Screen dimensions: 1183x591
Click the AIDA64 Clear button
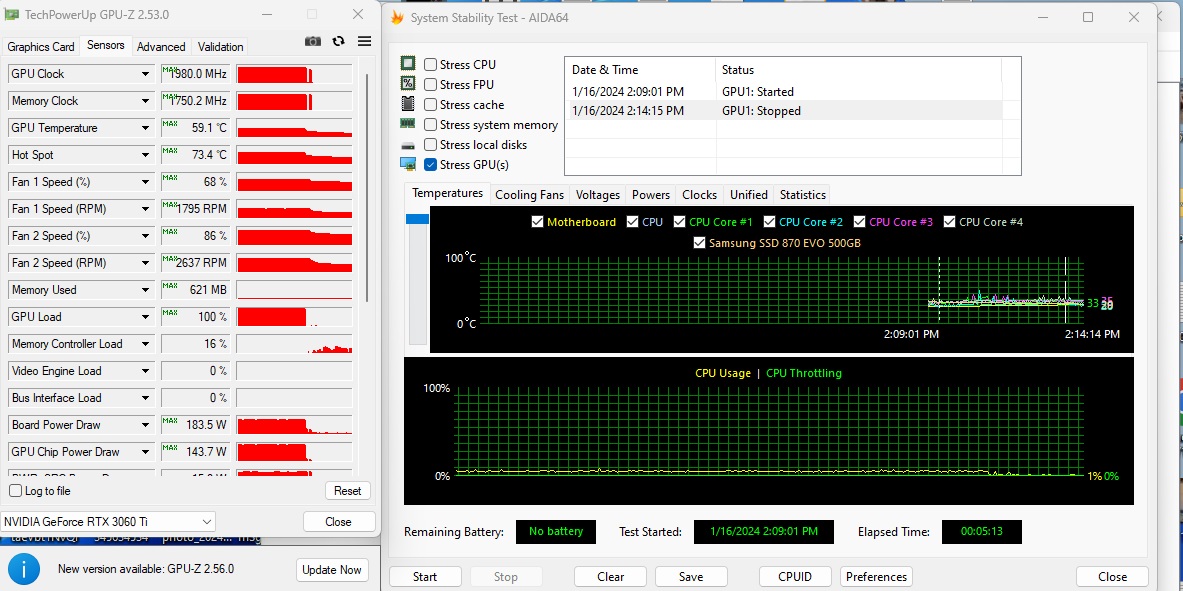(x=610, y=577)
